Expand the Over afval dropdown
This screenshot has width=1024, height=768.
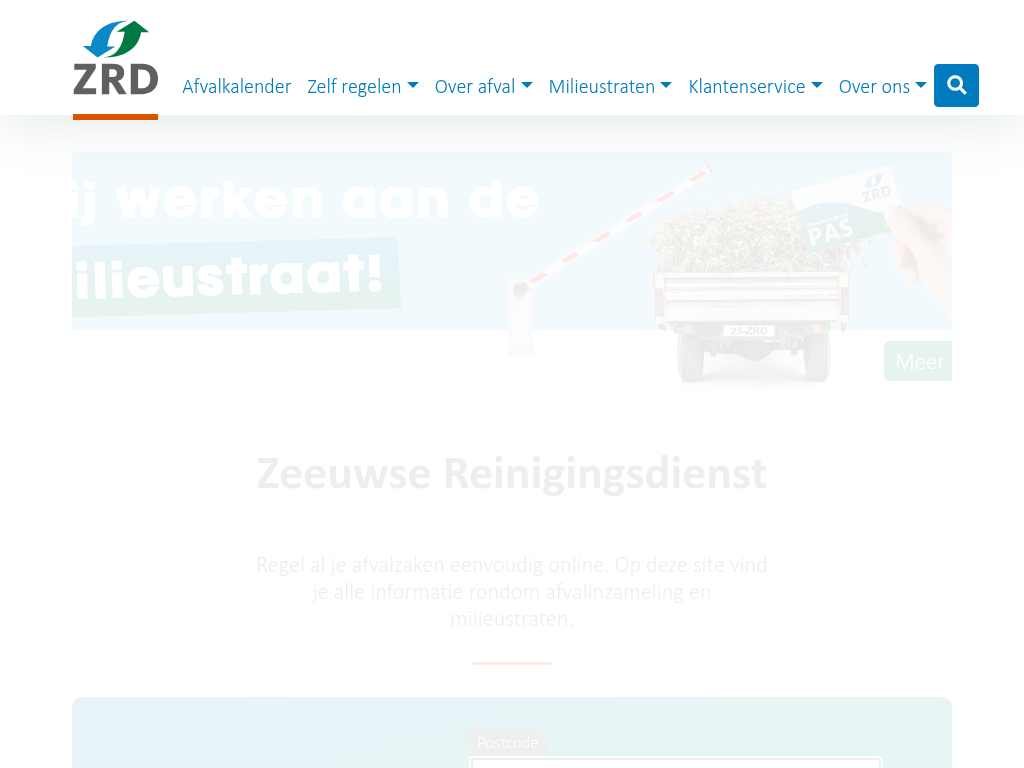coord(483,86)
